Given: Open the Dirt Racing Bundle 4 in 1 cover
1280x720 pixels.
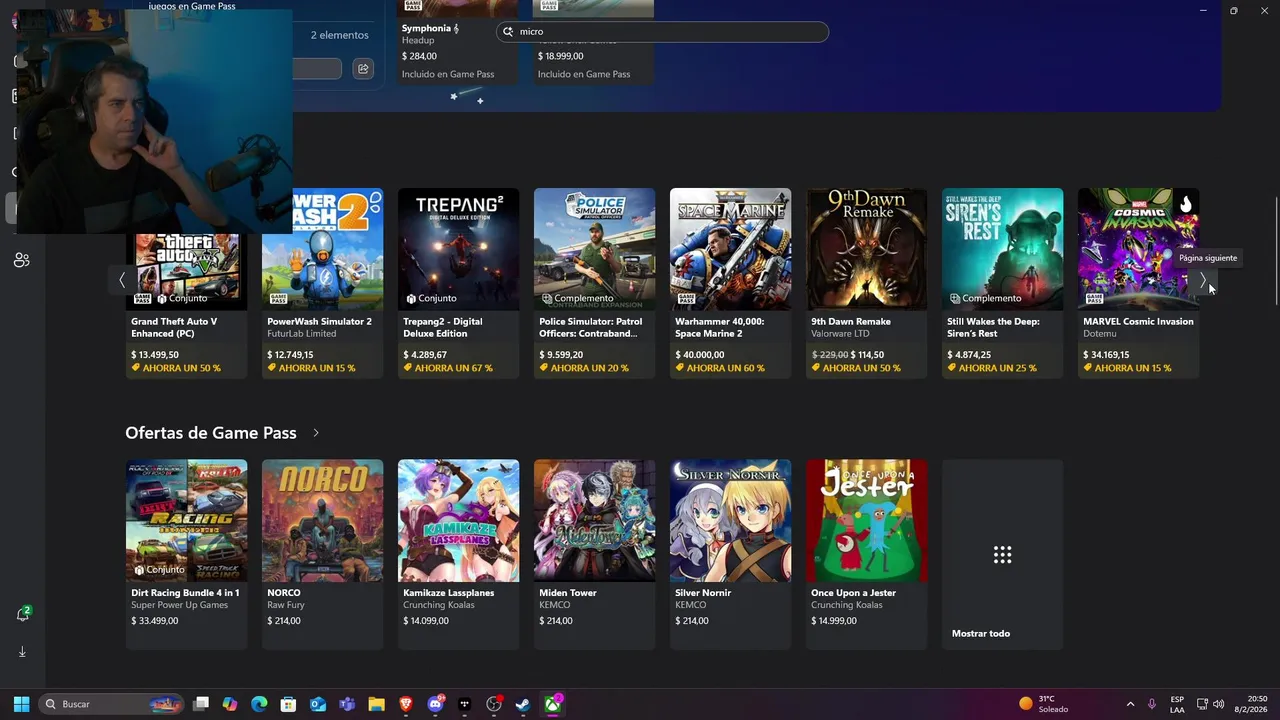Looking at the screenshot, I should [x=186, y=520].
